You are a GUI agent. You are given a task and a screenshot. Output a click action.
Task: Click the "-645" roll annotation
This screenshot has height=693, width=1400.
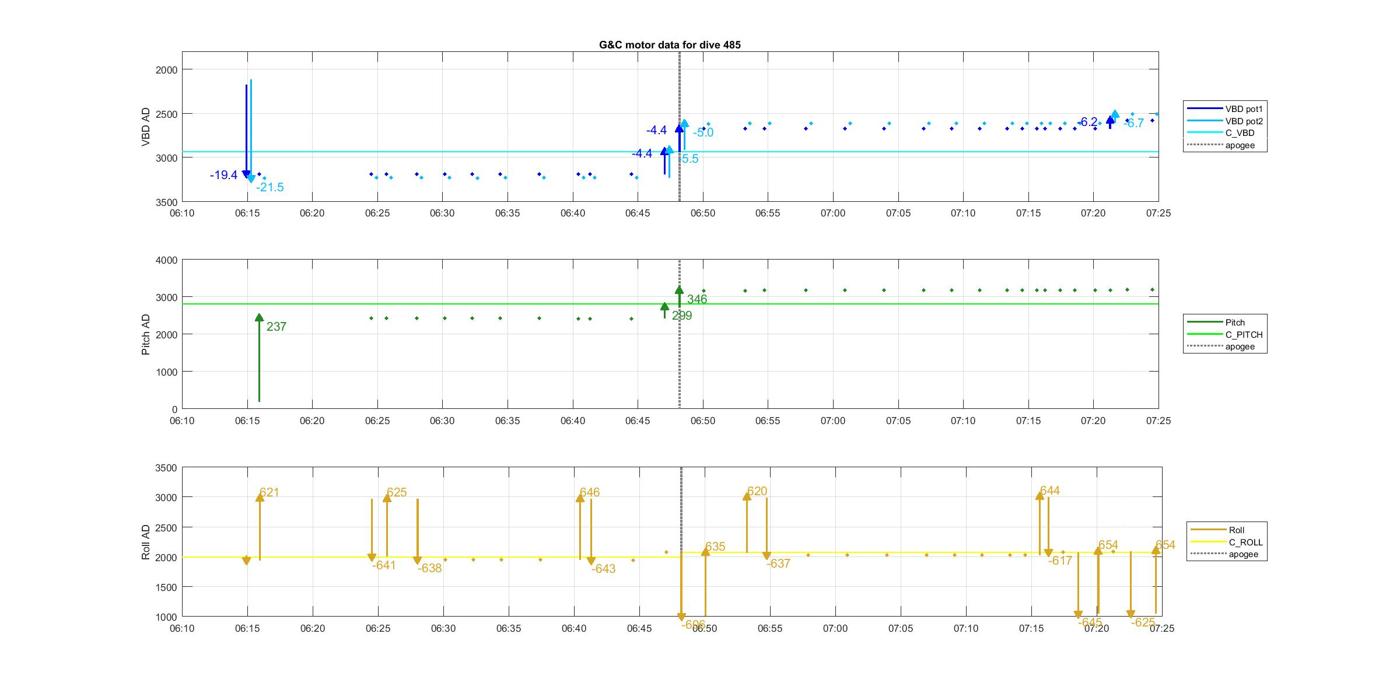pyautogui.click(x=1090, y=622)
